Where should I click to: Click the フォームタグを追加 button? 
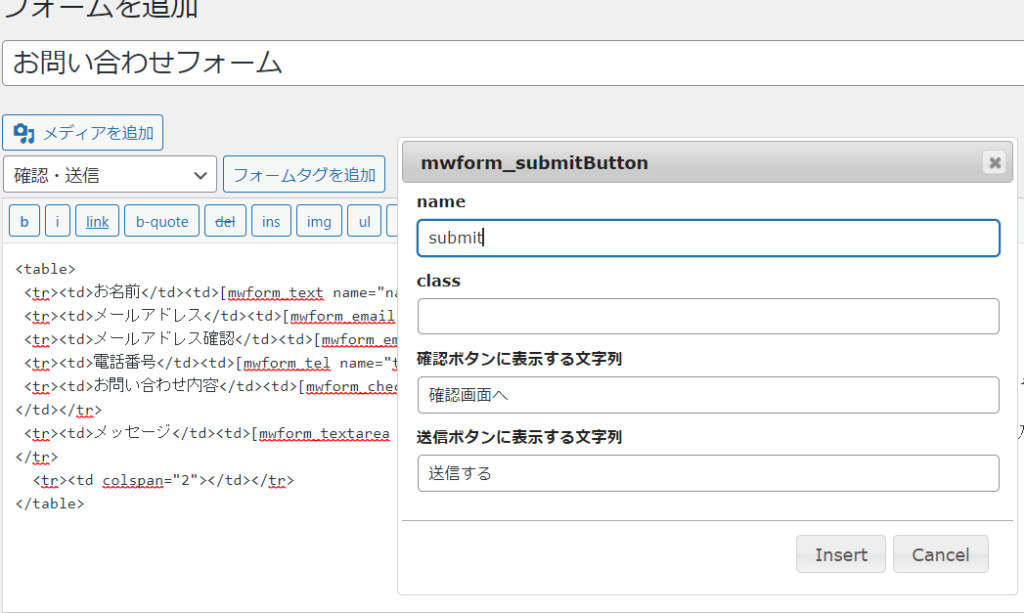[304, 174]
